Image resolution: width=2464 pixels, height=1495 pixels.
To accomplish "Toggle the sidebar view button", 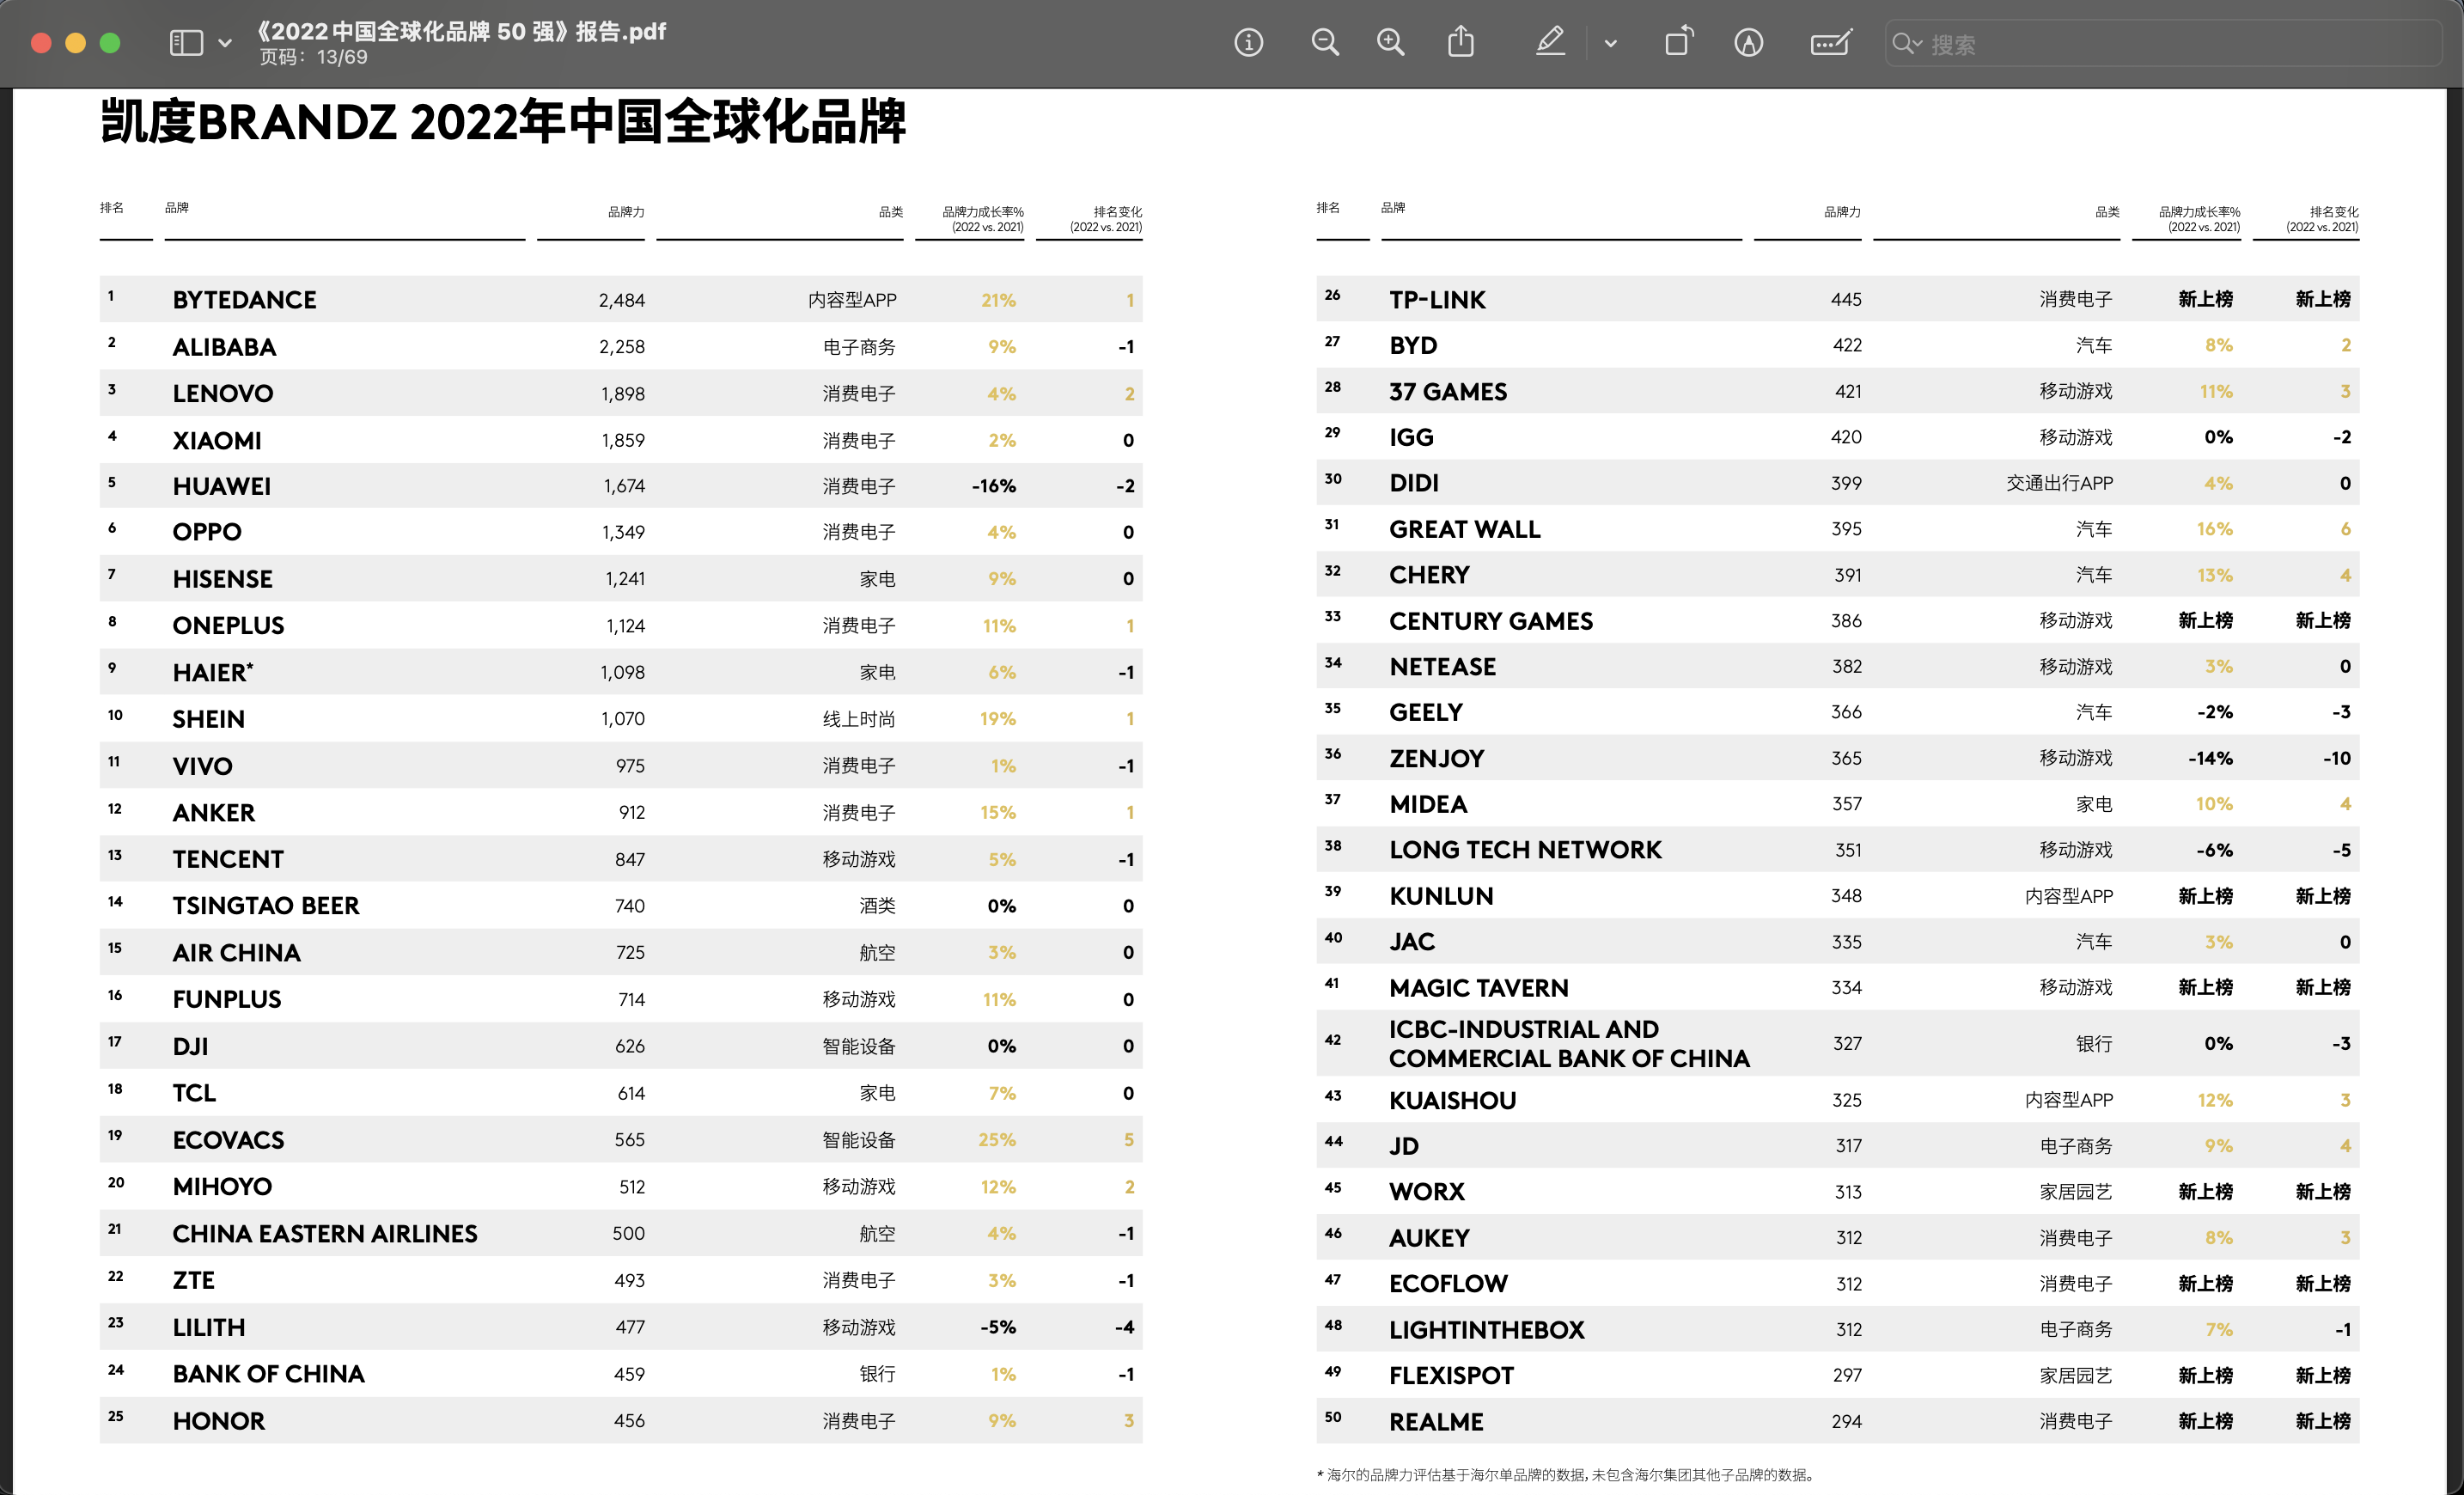I will (x=186, y=43).
